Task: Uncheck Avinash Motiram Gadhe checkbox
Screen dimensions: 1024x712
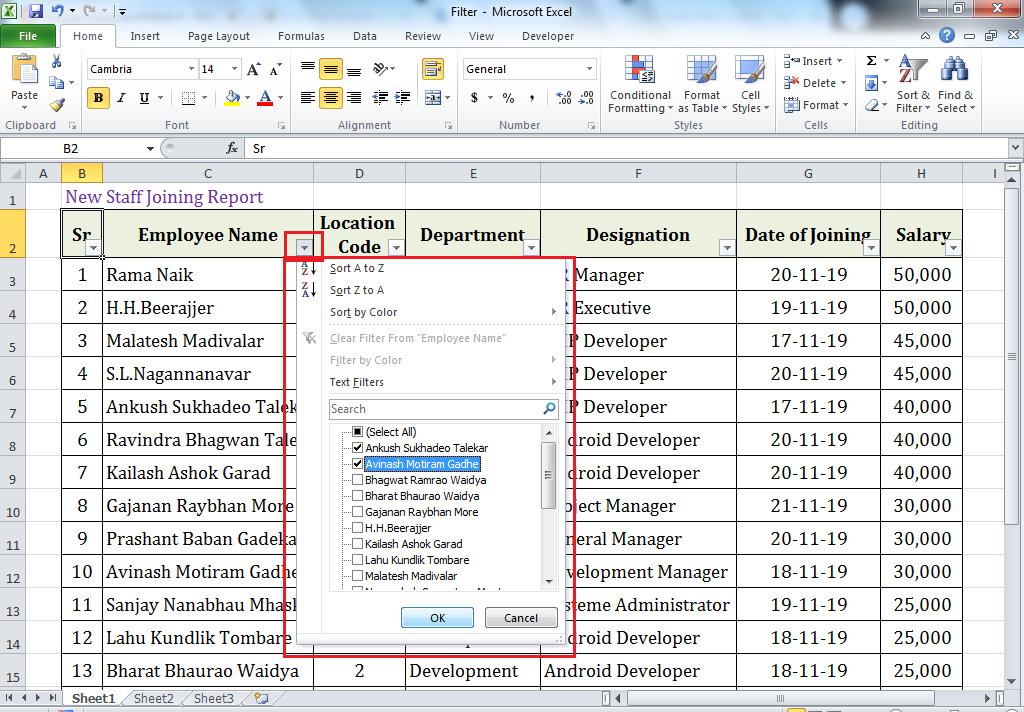Action: point(357,464)
